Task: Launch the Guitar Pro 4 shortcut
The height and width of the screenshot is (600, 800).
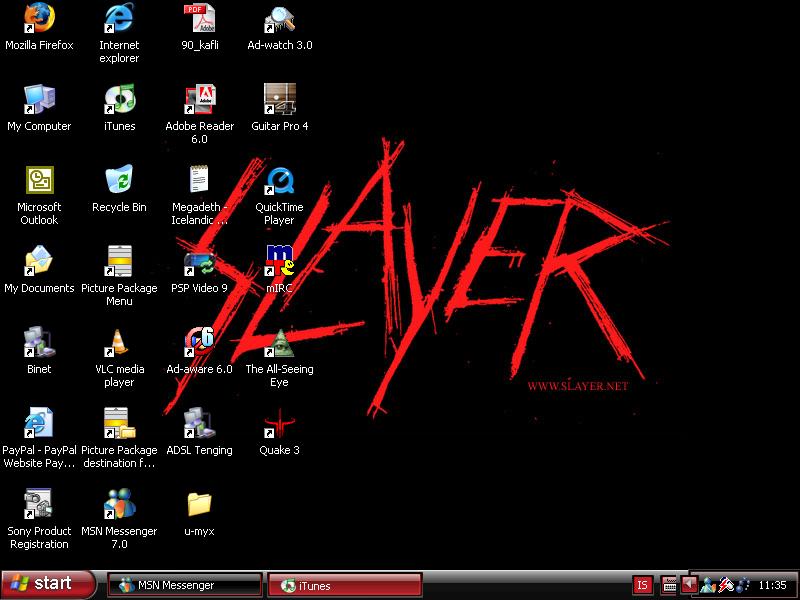Action: pos(280,99)
